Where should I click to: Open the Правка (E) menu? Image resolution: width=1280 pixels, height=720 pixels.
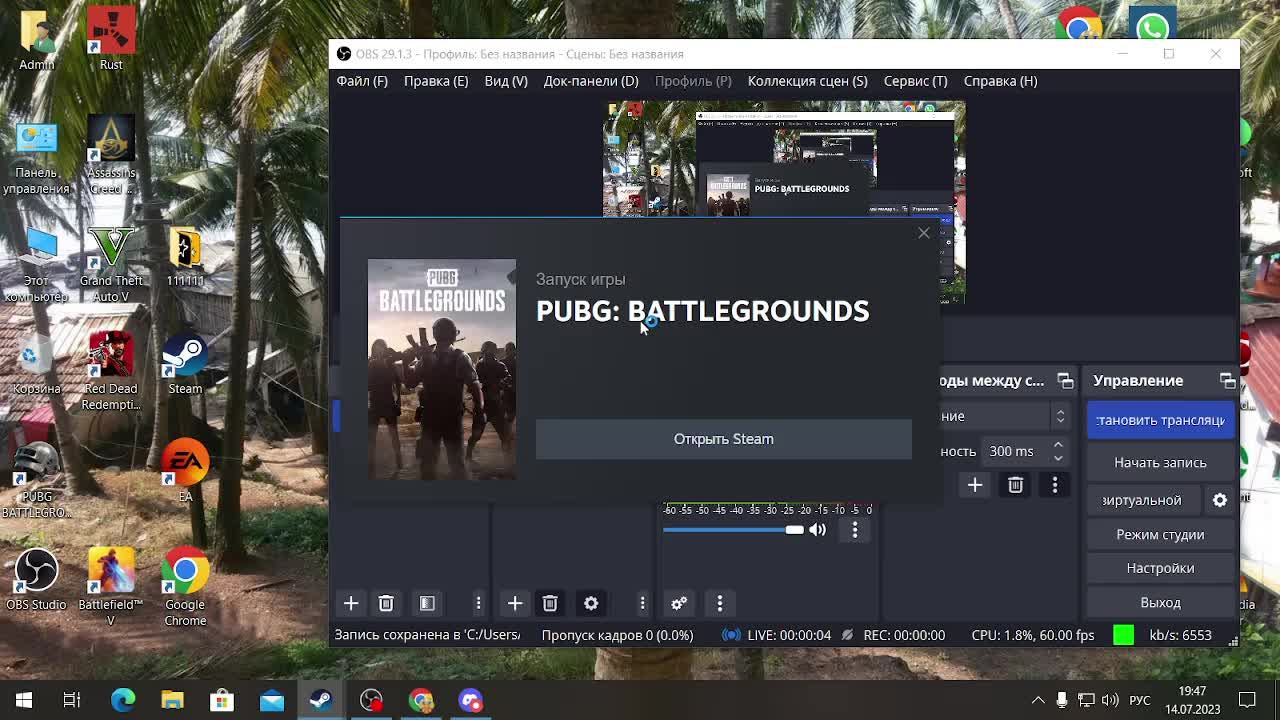[436, 81]
